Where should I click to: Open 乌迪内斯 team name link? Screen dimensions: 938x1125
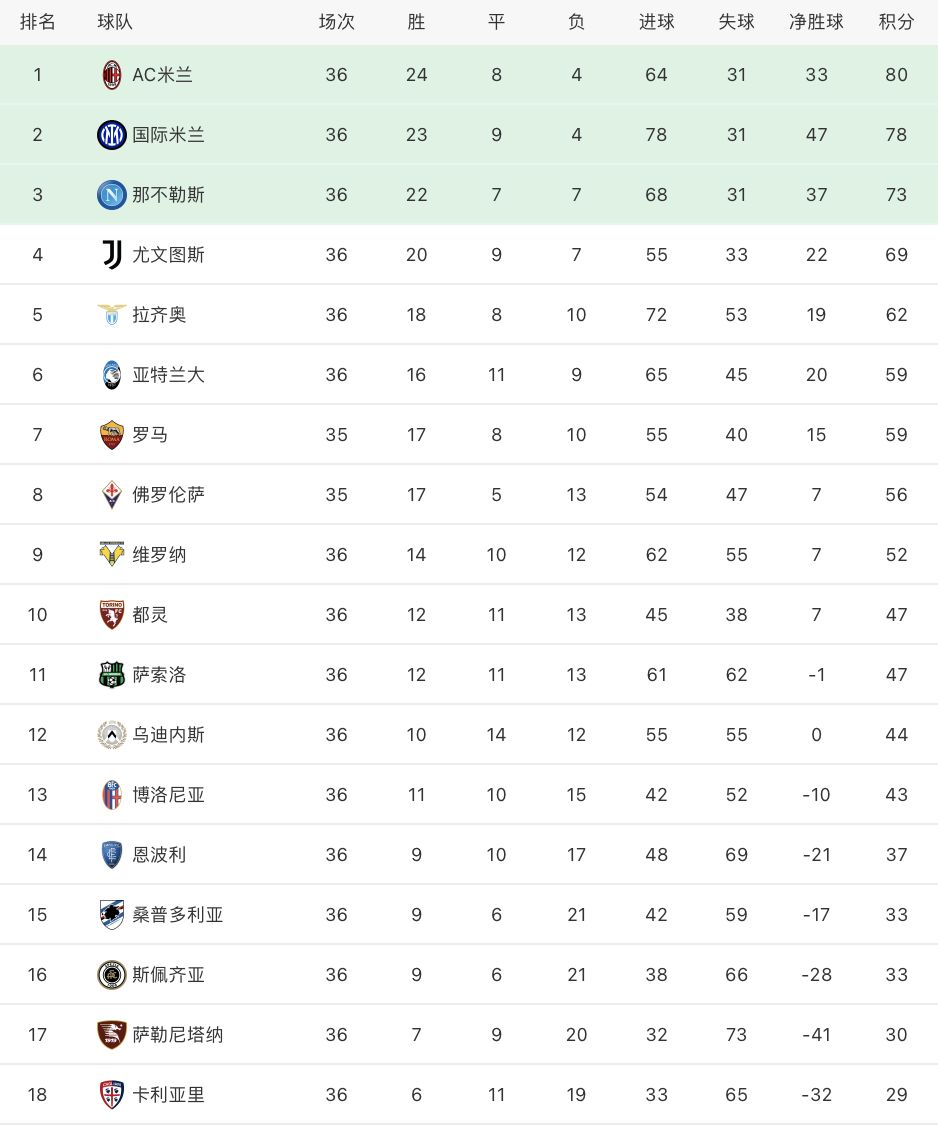pos(169,735)
